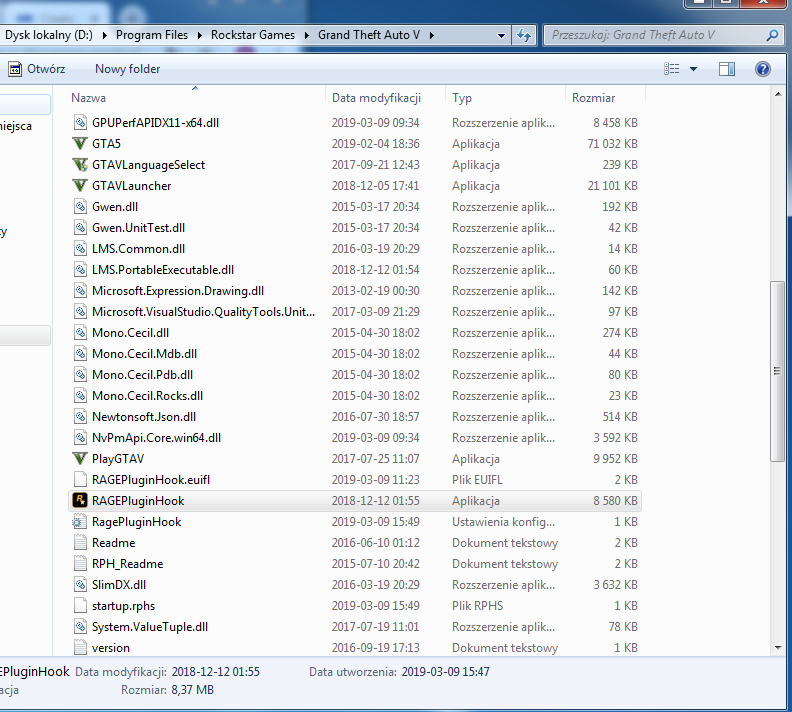This screenshot has height=712, width=792.
Task: Select the Gwen.UnitTest.dll file name
Action: 138,228
